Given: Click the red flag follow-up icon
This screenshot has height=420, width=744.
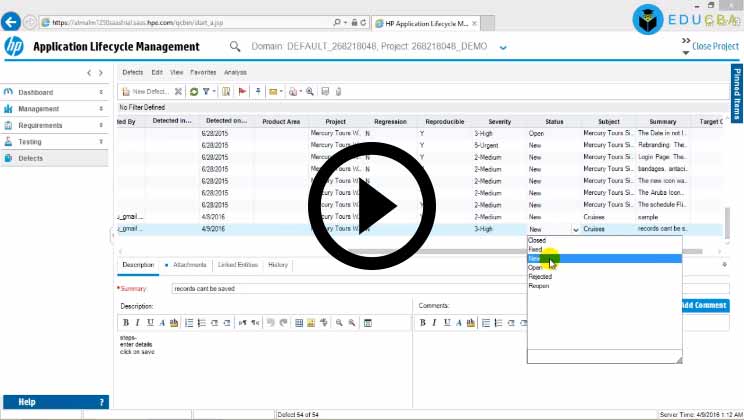Looking at the screenshot, I should 242,91.
